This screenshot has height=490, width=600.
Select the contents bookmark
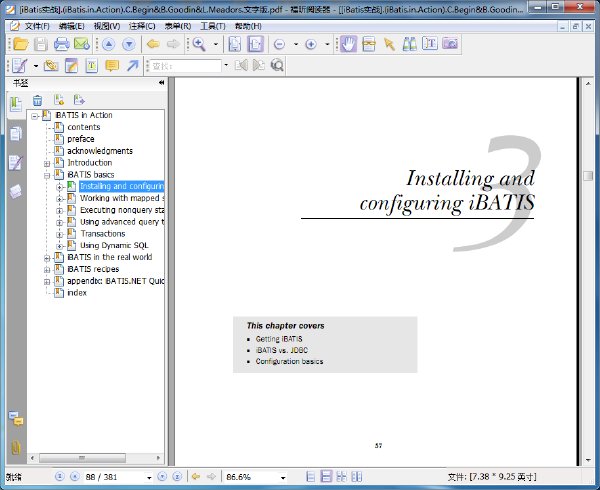84,127
